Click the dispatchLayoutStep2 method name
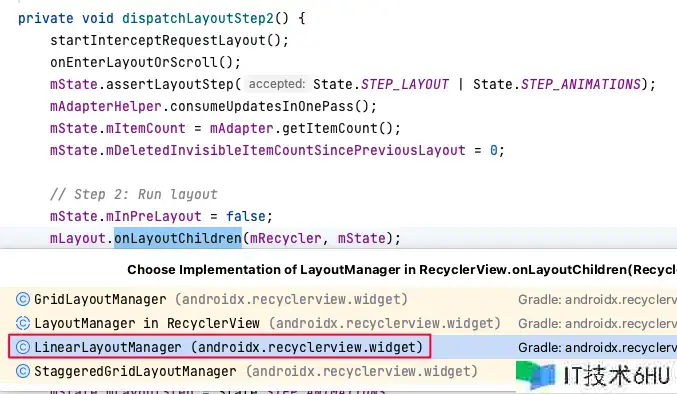Screen dimensions: 677x394 click(x=198, y=19)
